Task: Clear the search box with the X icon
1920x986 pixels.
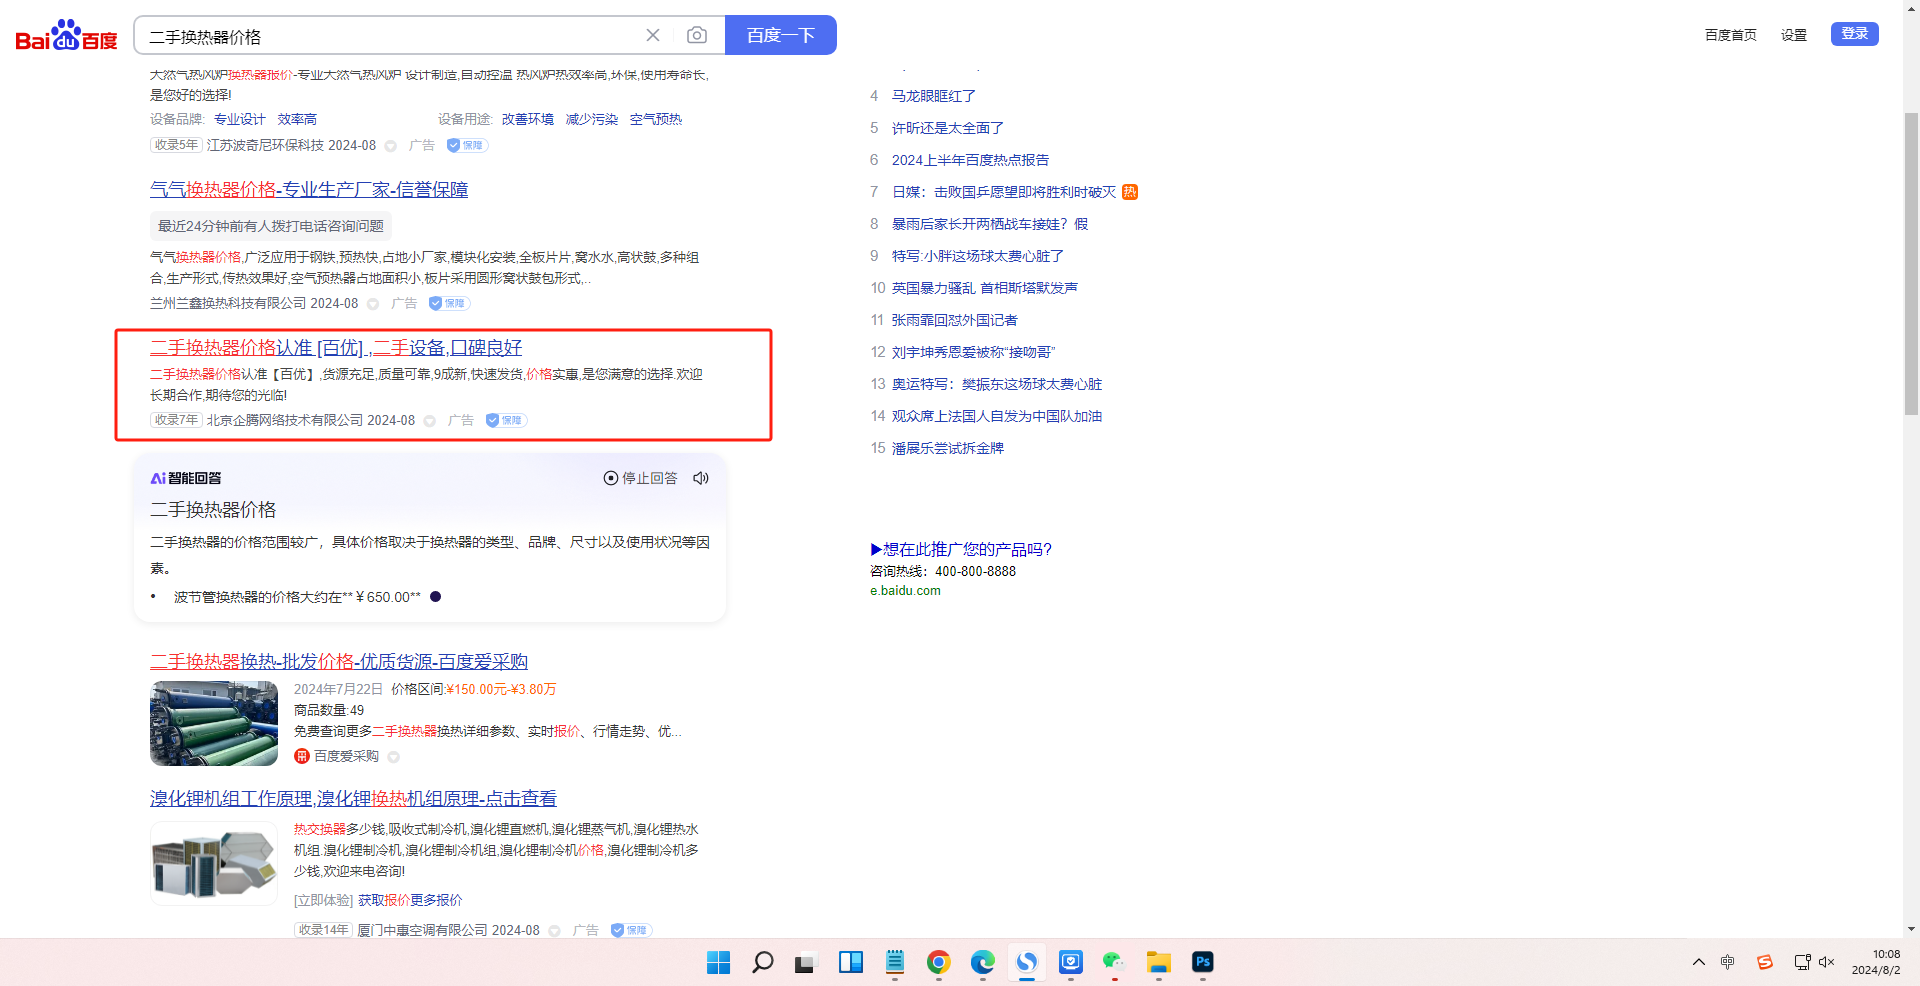Action: 653,35
